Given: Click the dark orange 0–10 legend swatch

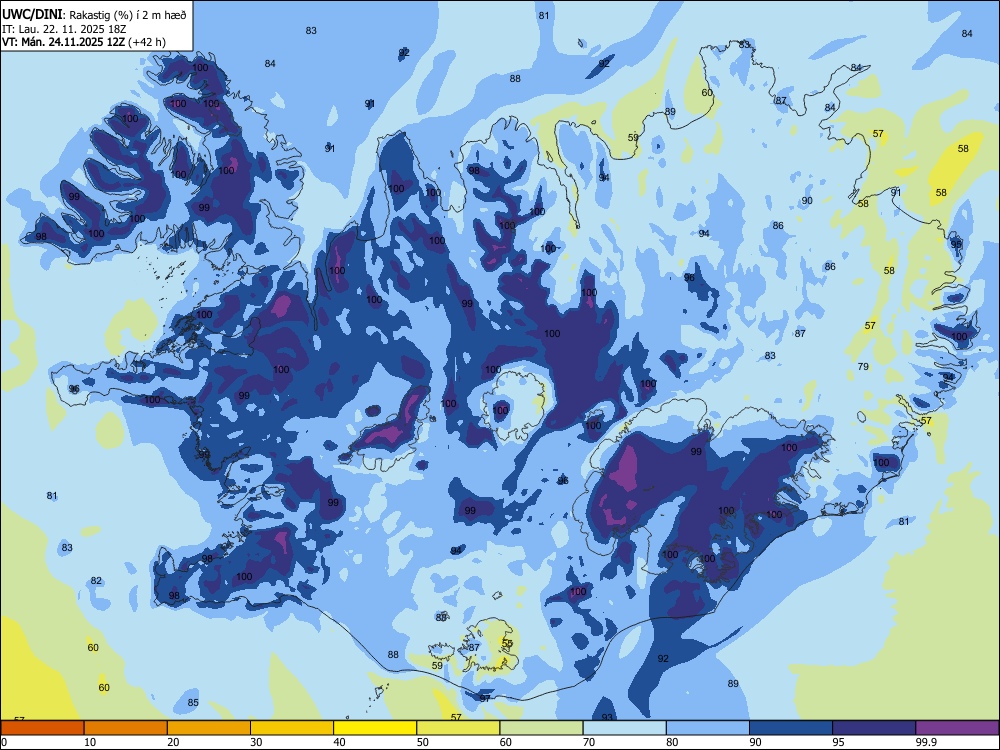Looking at the screenshot, I should click(x=42, y=728).
